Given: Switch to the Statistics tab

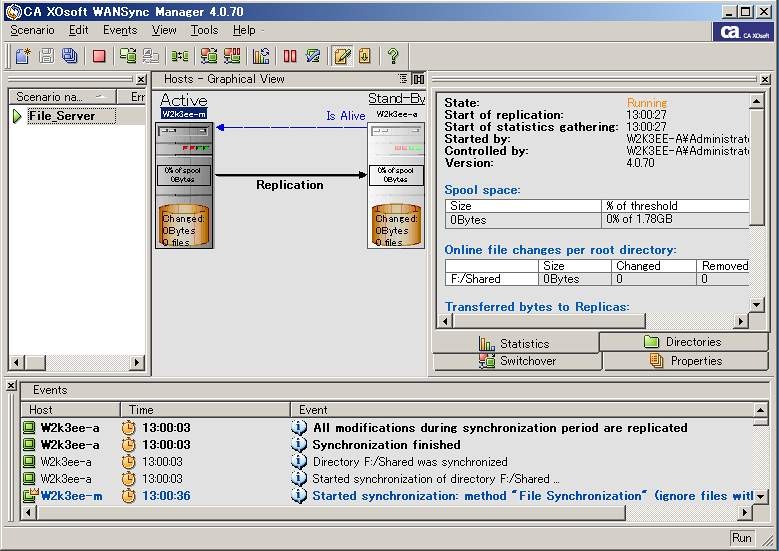Looking at the screenshot, I should pos(515,343).
